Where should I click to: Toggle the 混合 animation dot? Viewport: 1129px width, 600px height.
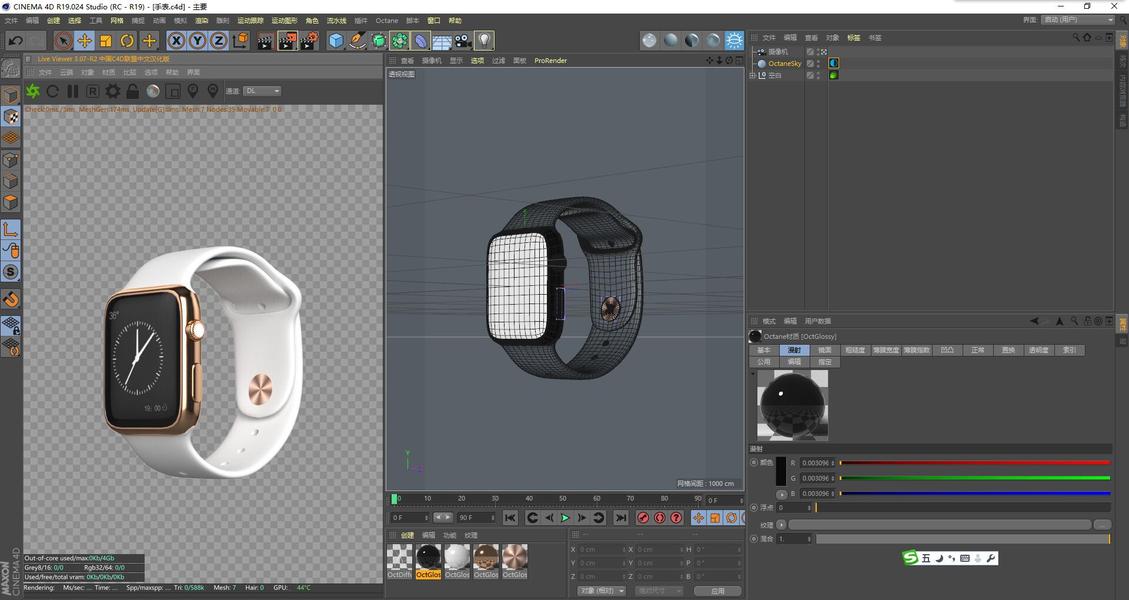754,538
